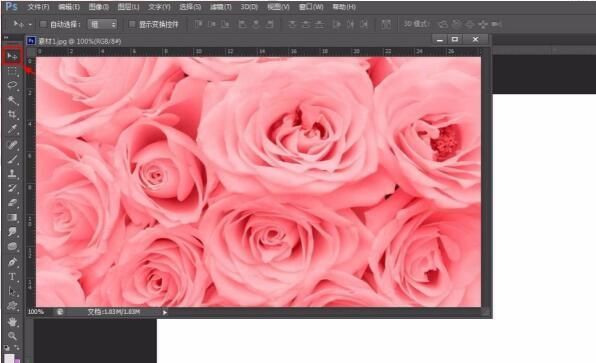Click the 3D roll mode icon
Image resolution: width=596 pixels, height=363 pixels.
[456, 24]
